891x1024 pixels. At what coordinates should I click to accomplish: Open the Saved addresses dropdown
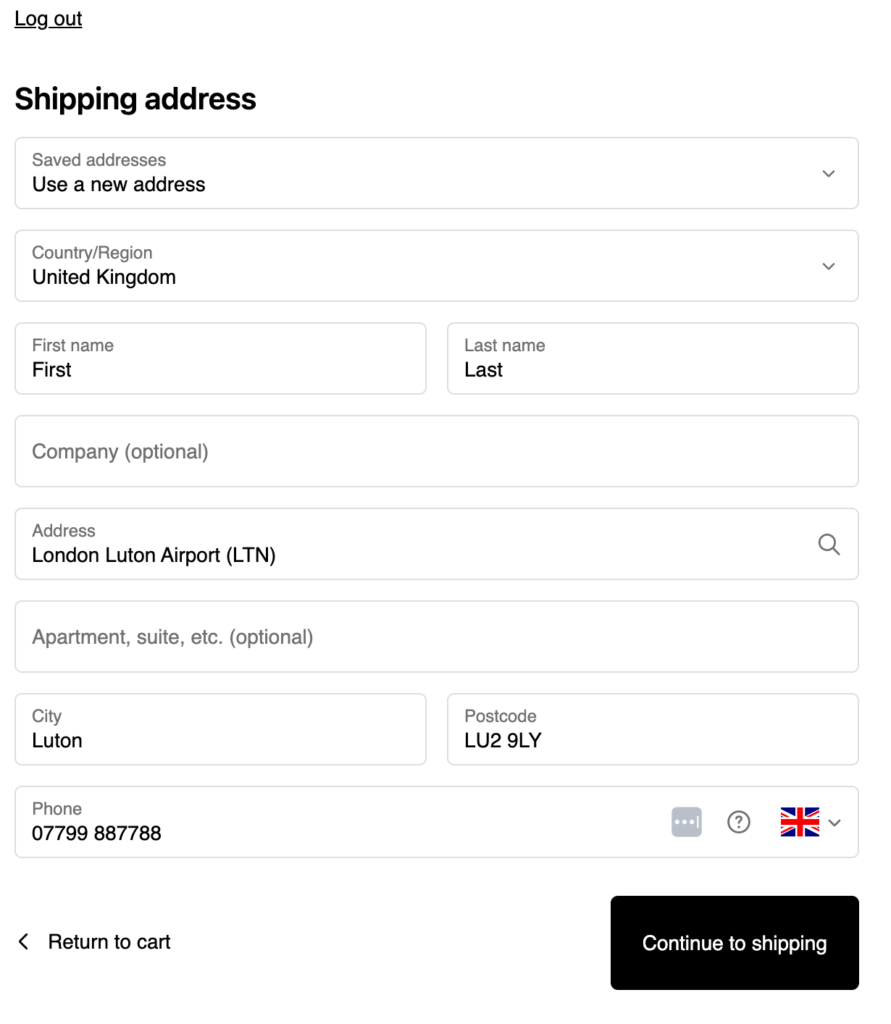point(436,173)
